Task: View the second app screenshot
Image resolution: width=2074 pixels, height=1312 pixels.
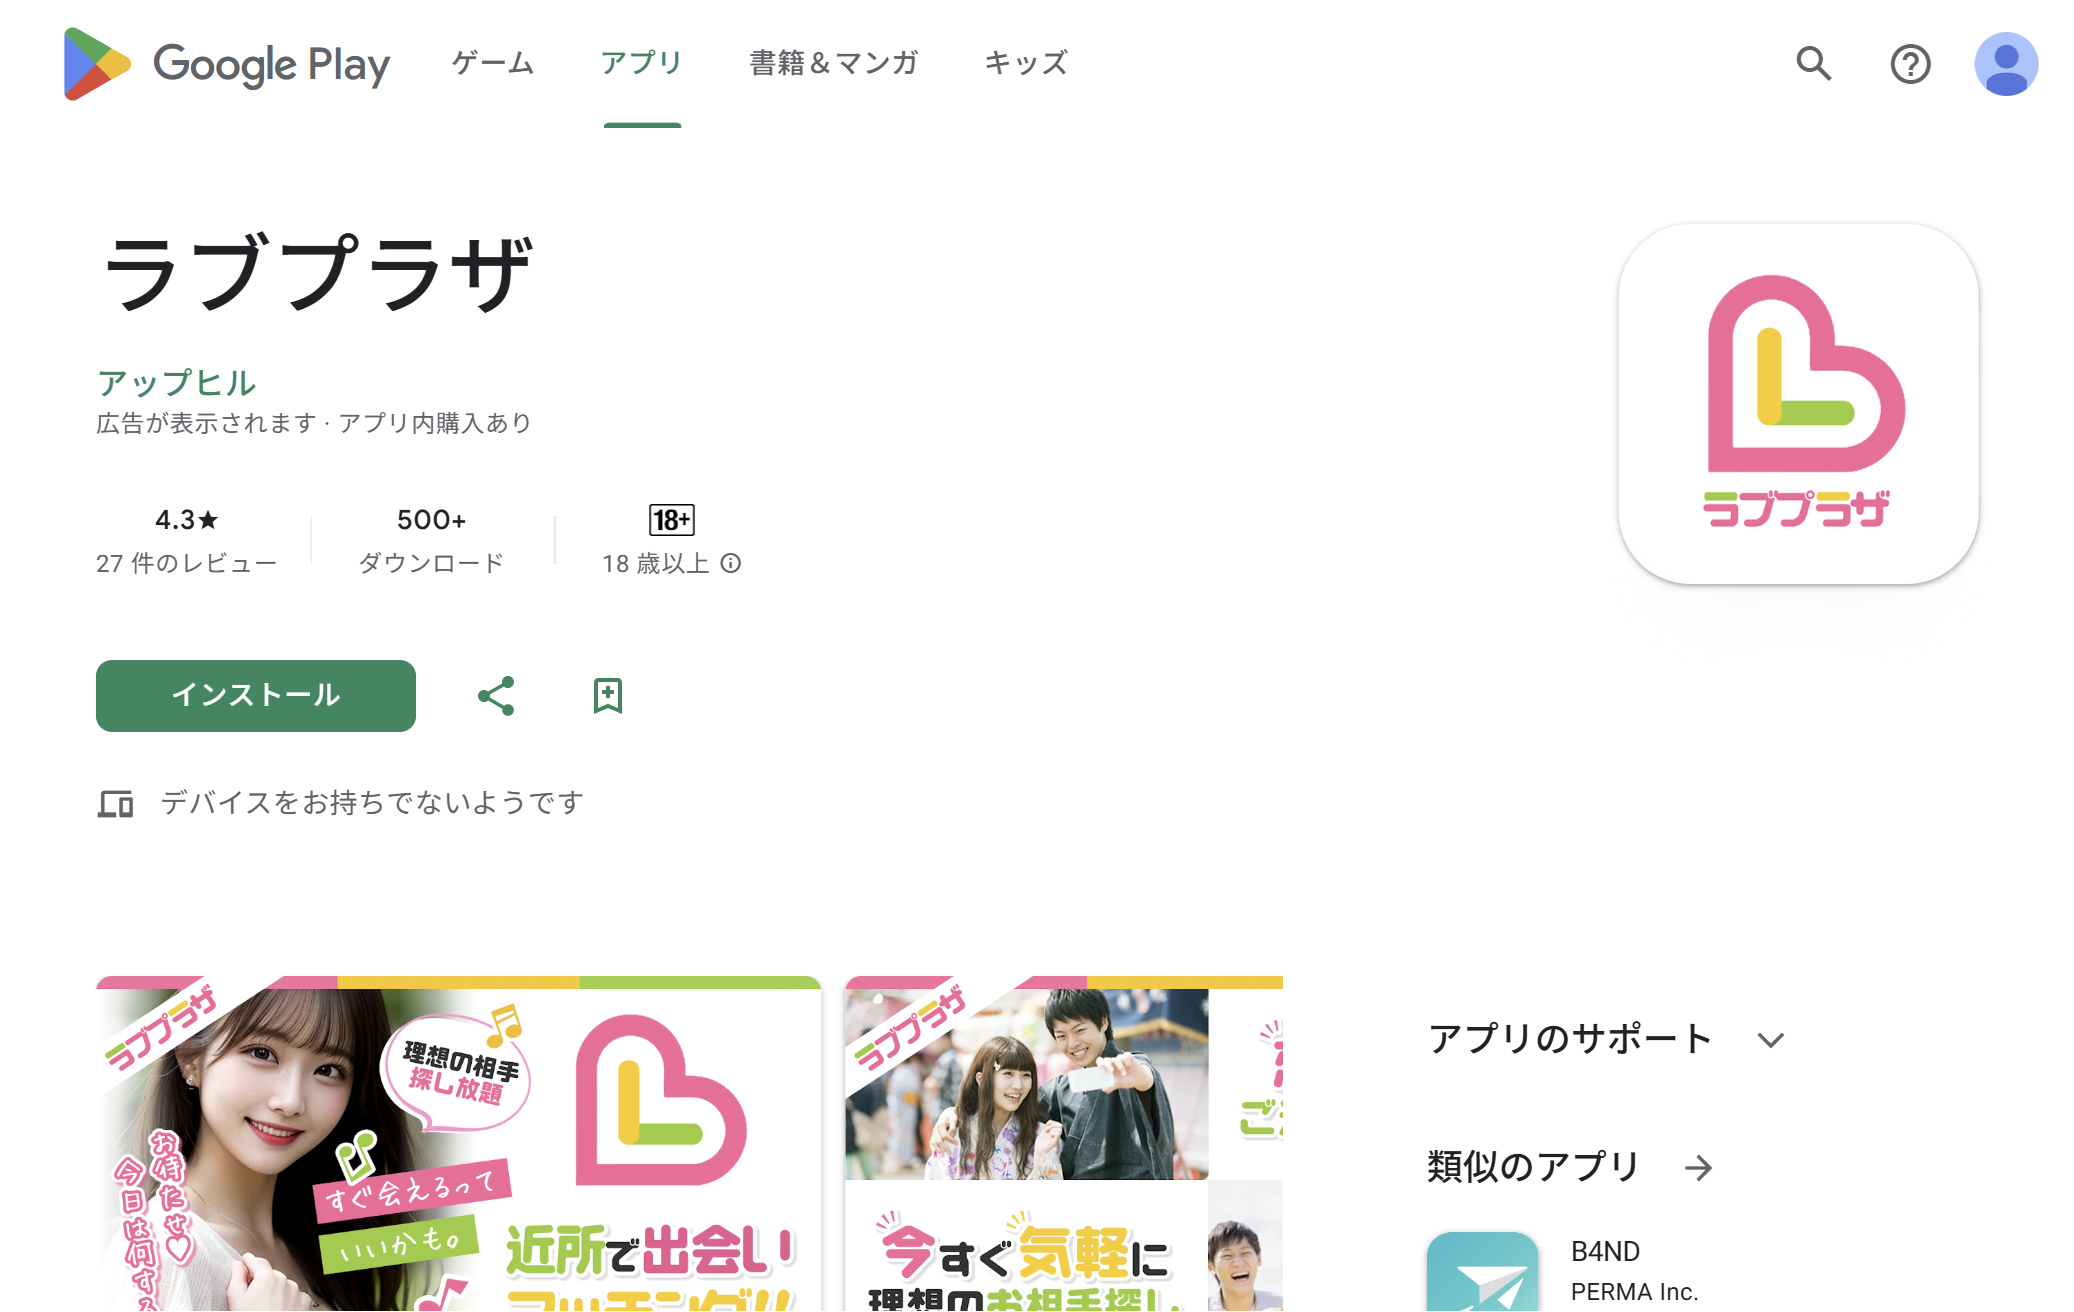Action: [x=1064, y=1144]
